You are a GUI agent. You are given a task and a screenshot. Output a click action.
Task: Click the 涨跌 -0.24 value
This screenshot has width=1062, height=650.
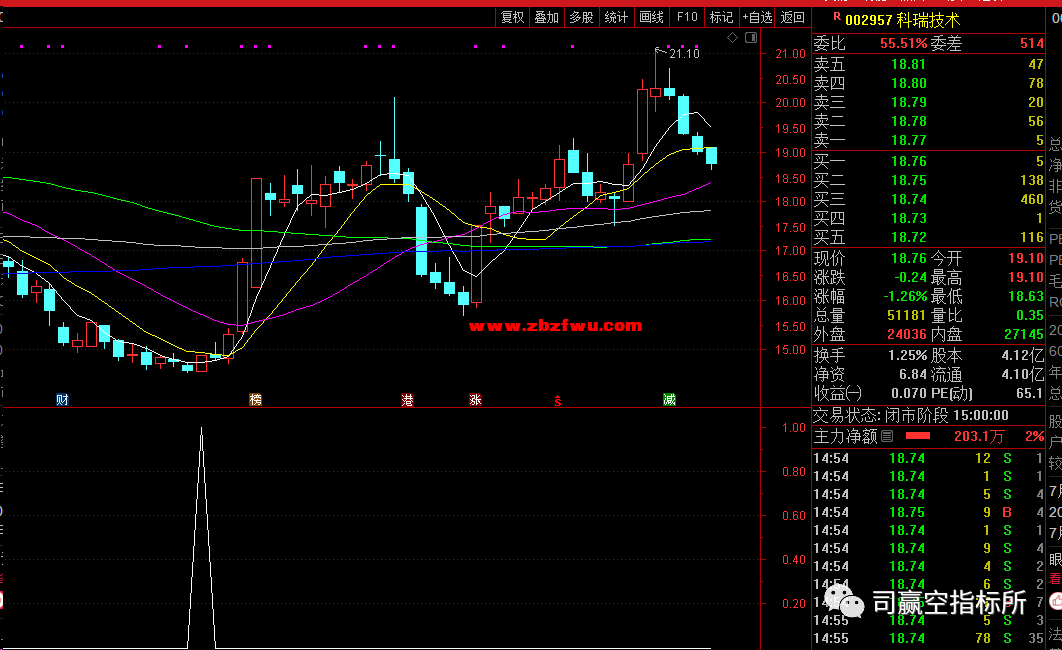[x=910, y=278]
